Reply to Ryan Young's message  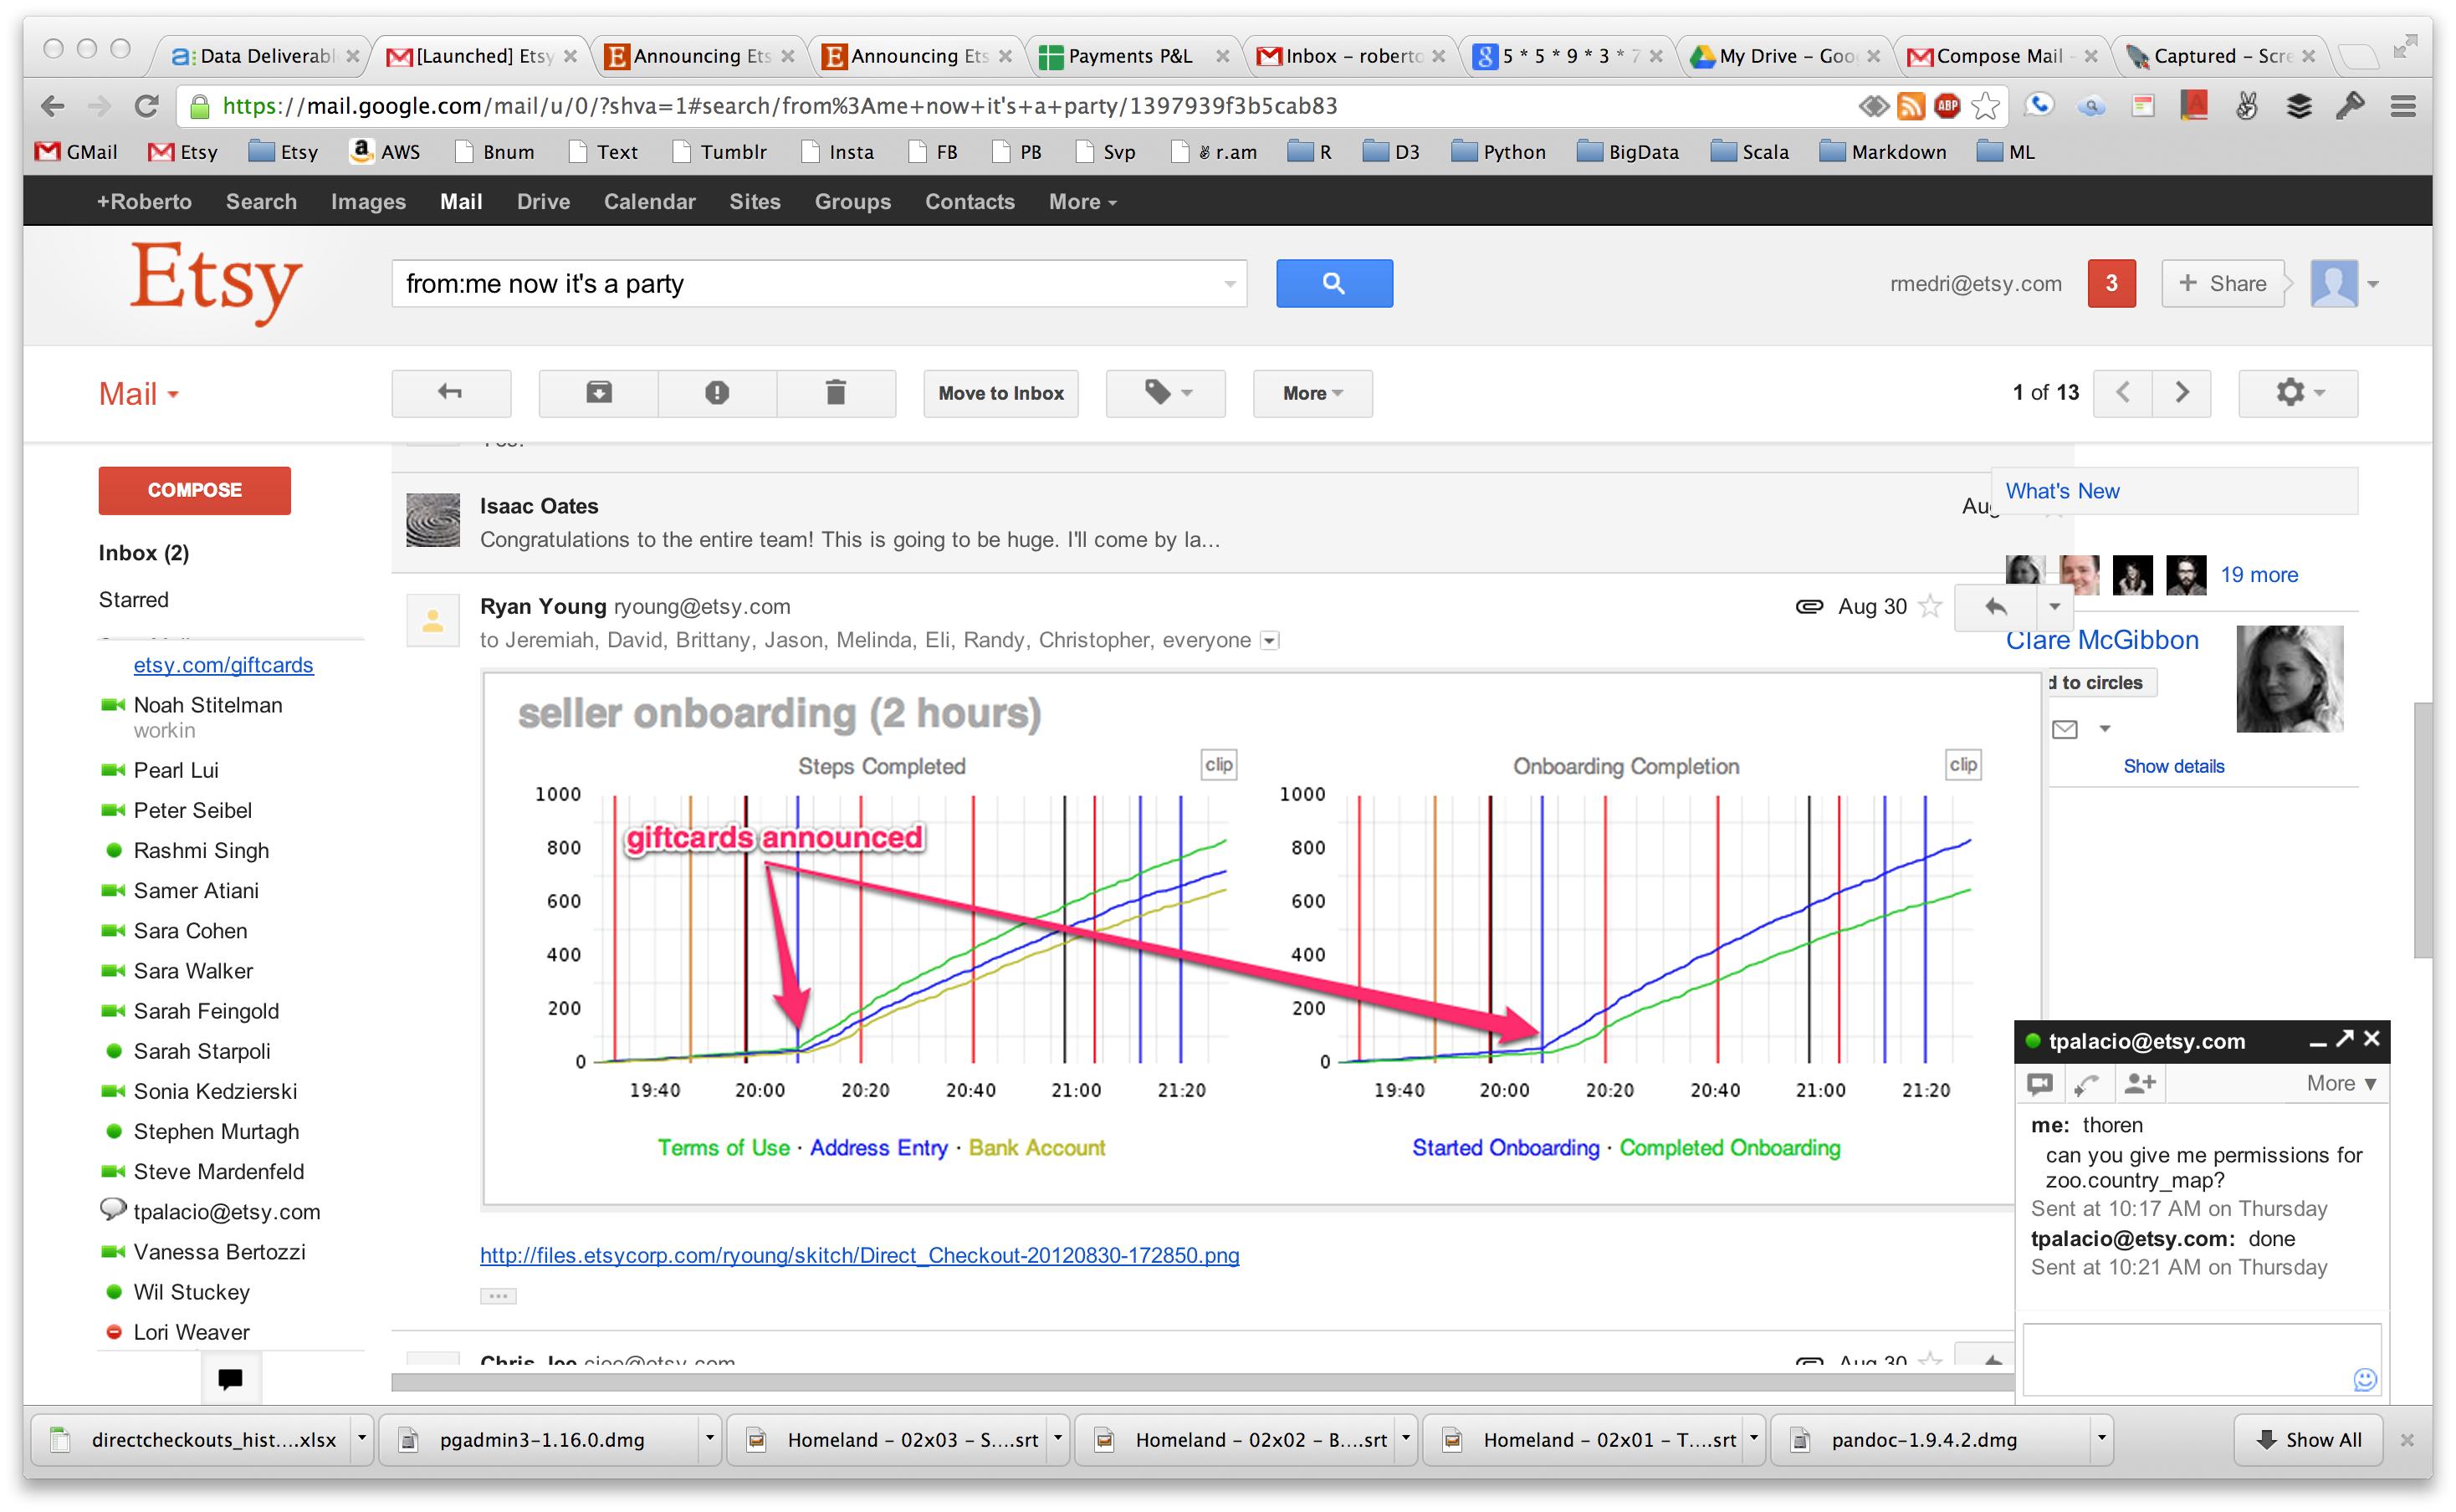1995,607
